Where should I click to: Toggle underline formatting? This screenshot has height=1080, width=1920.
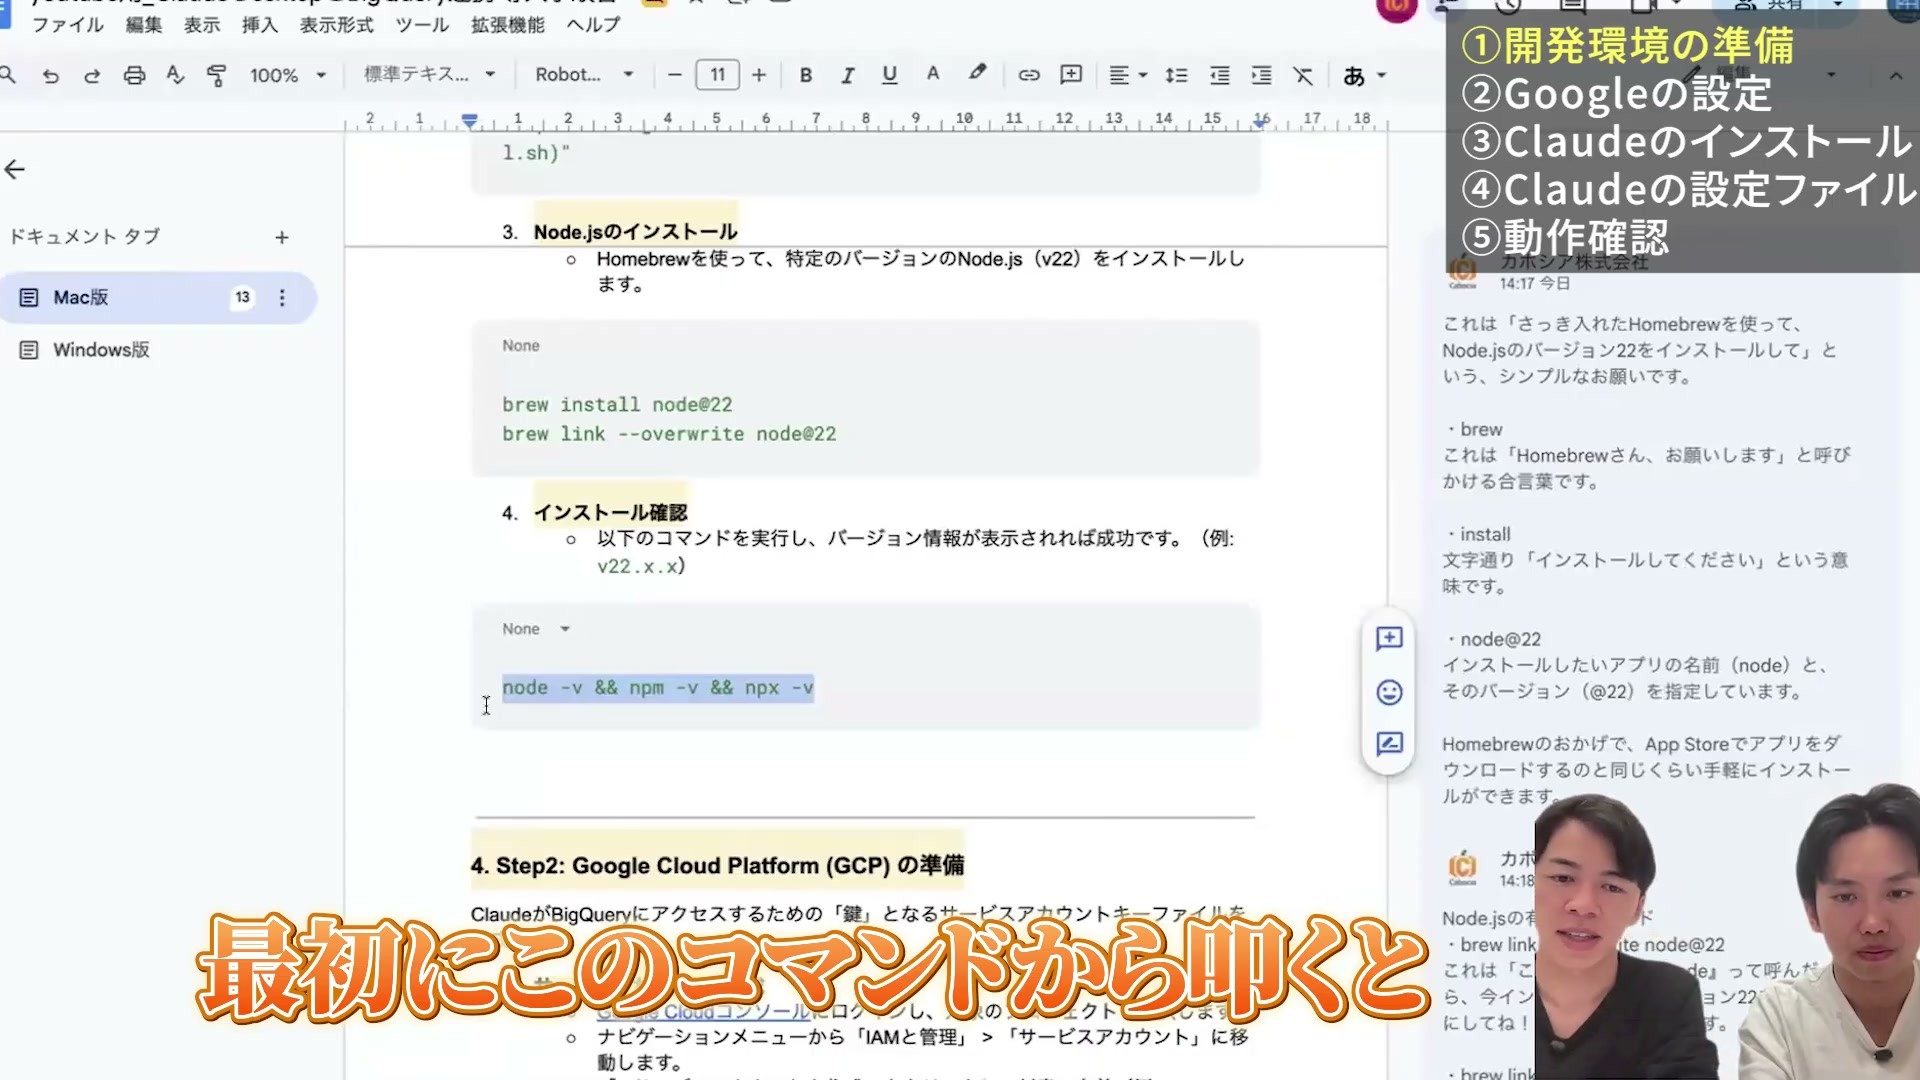tap(889, 75)
